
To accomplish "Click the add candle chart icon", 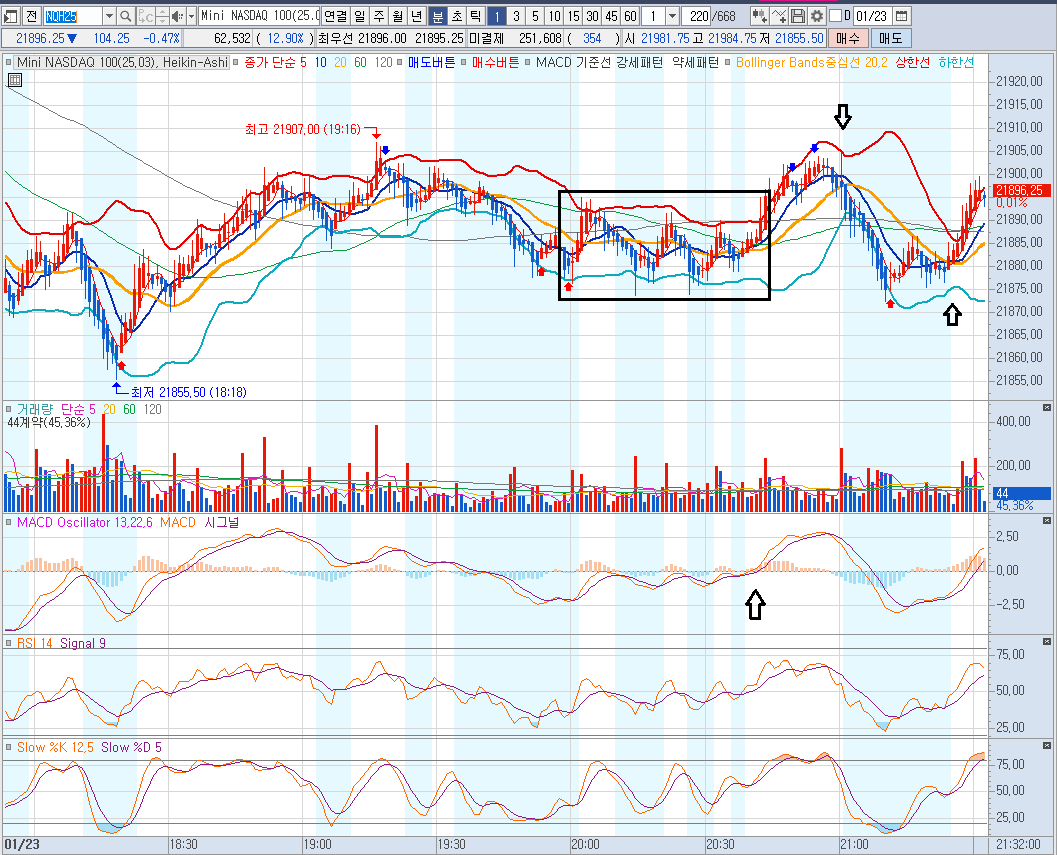I will point(759,16).
